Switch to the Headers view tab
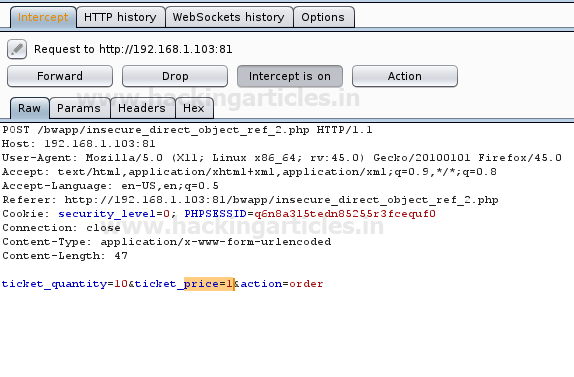The height and width of the screenshot is (377, 574). 142,108
